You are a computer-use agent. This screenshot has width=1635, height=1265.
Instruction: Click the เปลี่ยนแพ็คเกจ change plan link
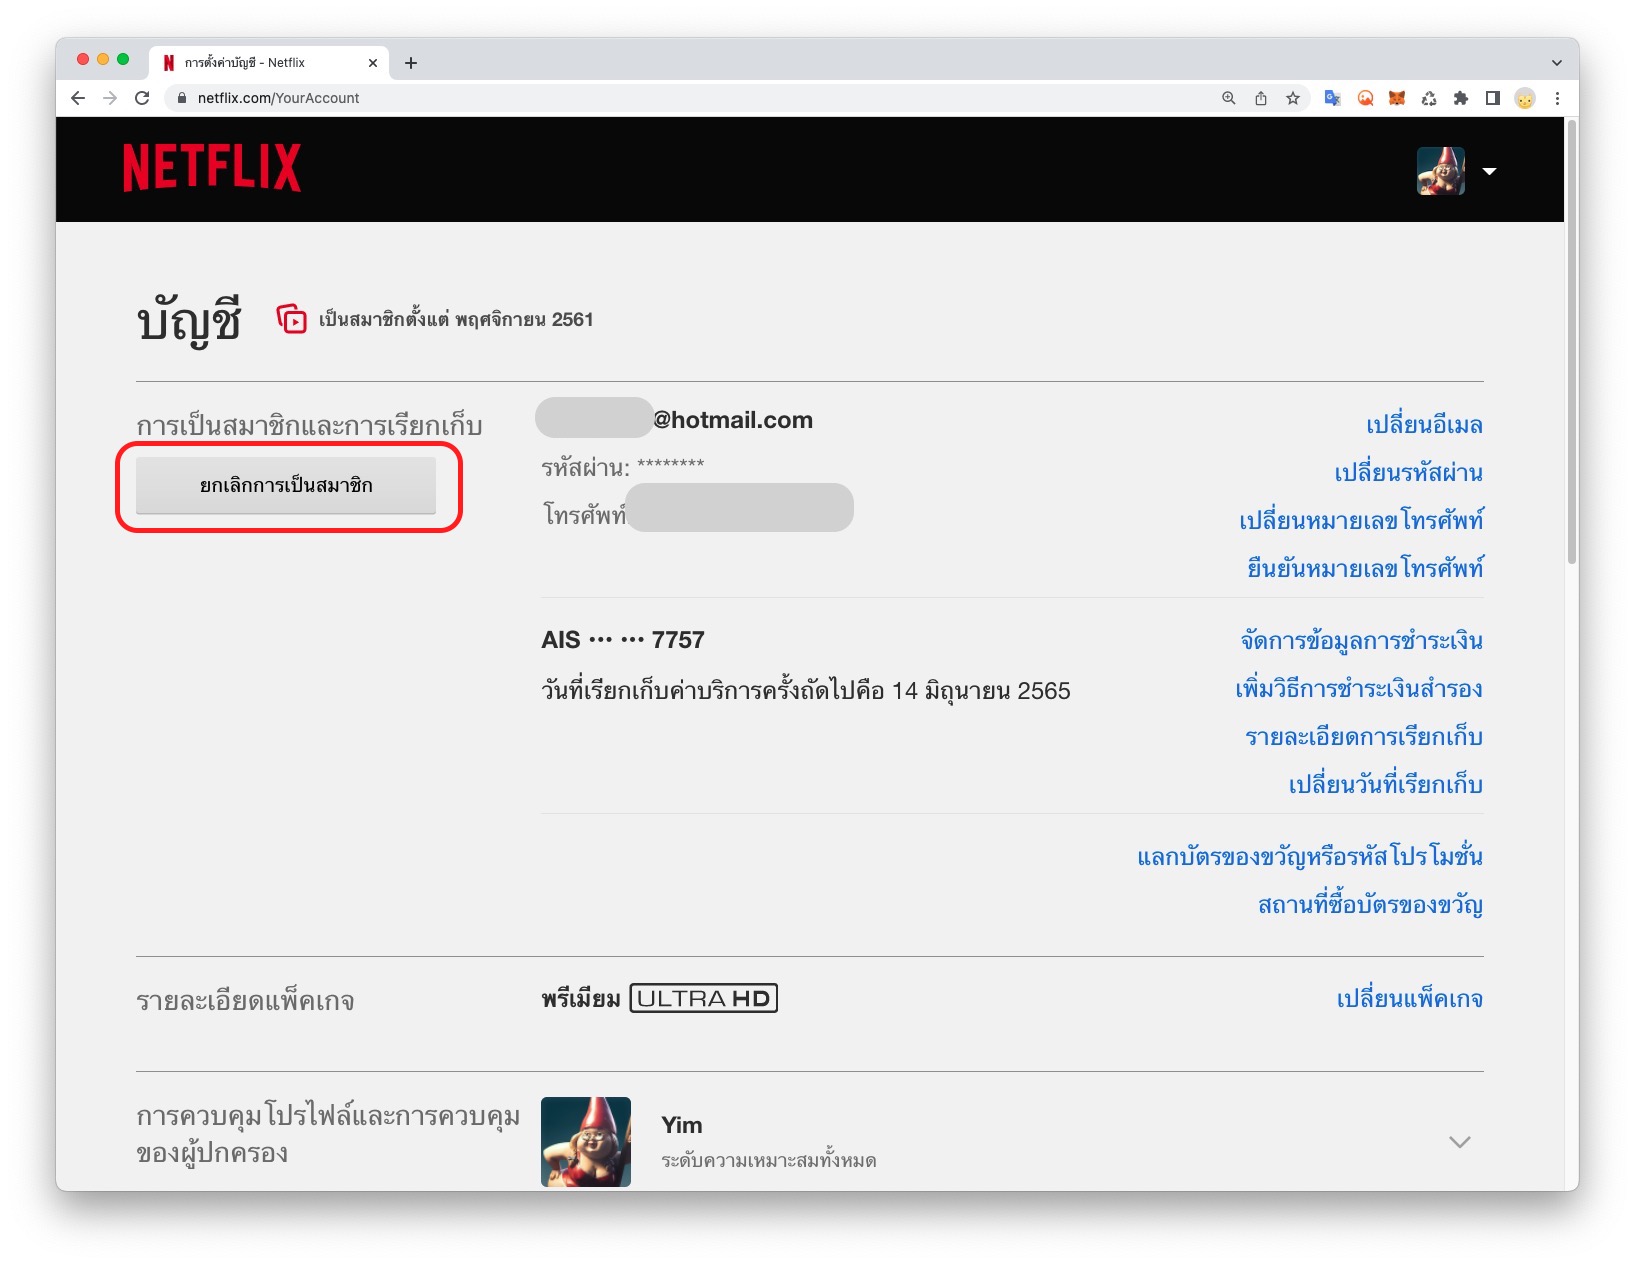click(1409, 999)
